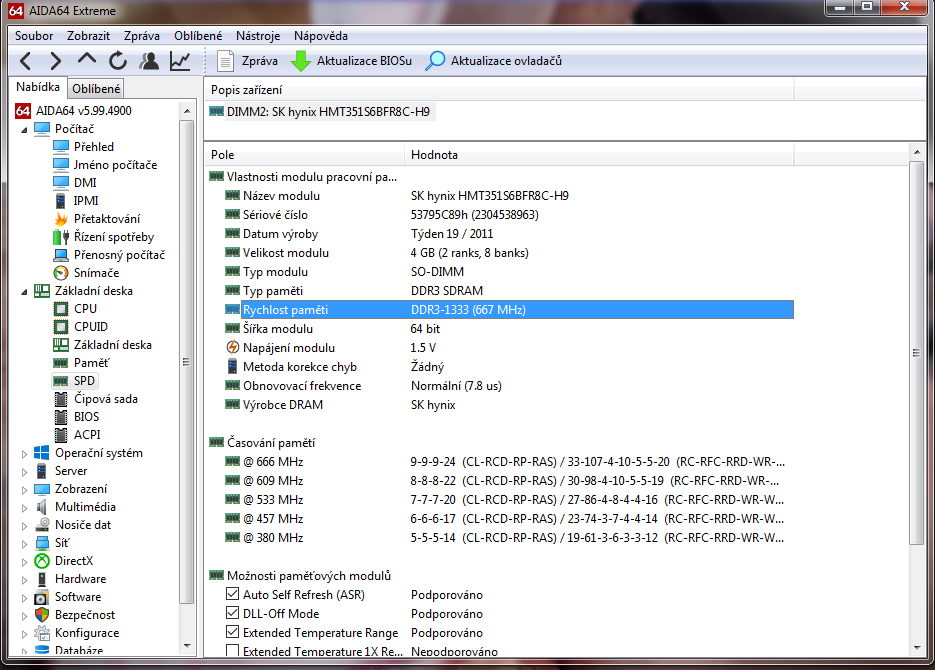This screenshot has width=935, height=670.
Task: Open the Snímače gauge icon
Action: pyautogui.click(x=61, y=273)
